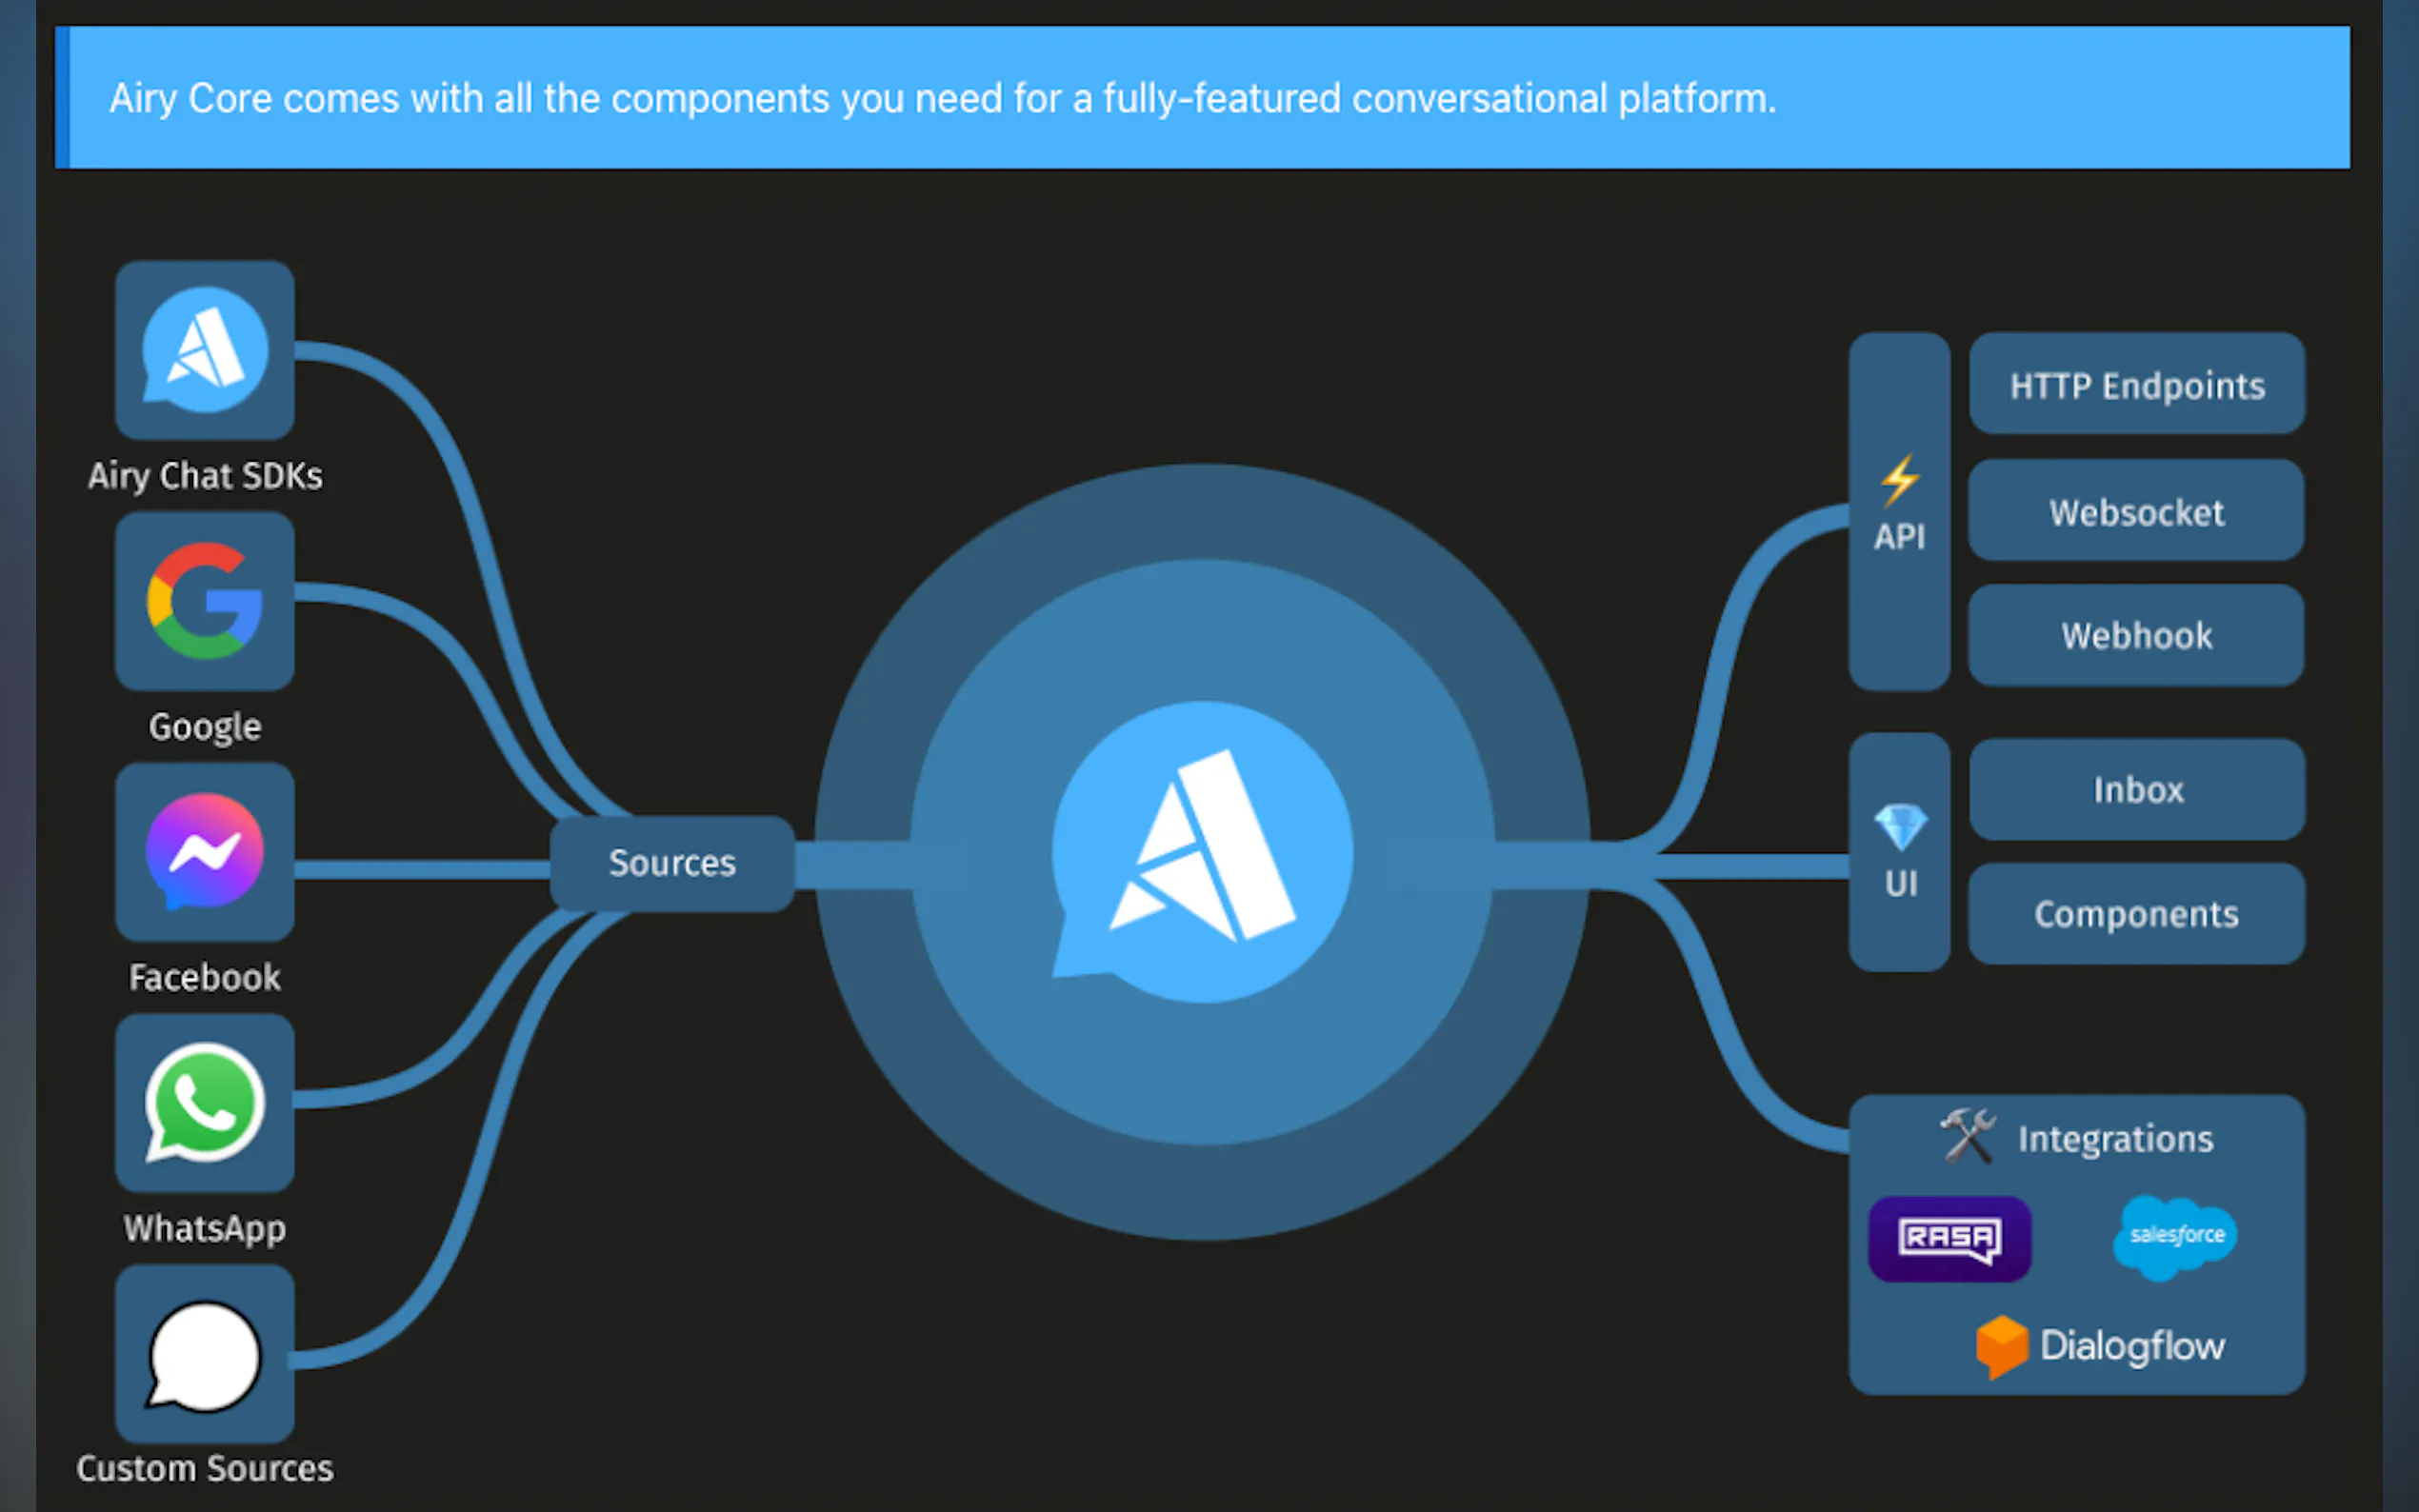This screenshot has width=2419, height=1512.
Task: Select the Websocket box
Action: pyautogui.click(x=2136, y=511)
